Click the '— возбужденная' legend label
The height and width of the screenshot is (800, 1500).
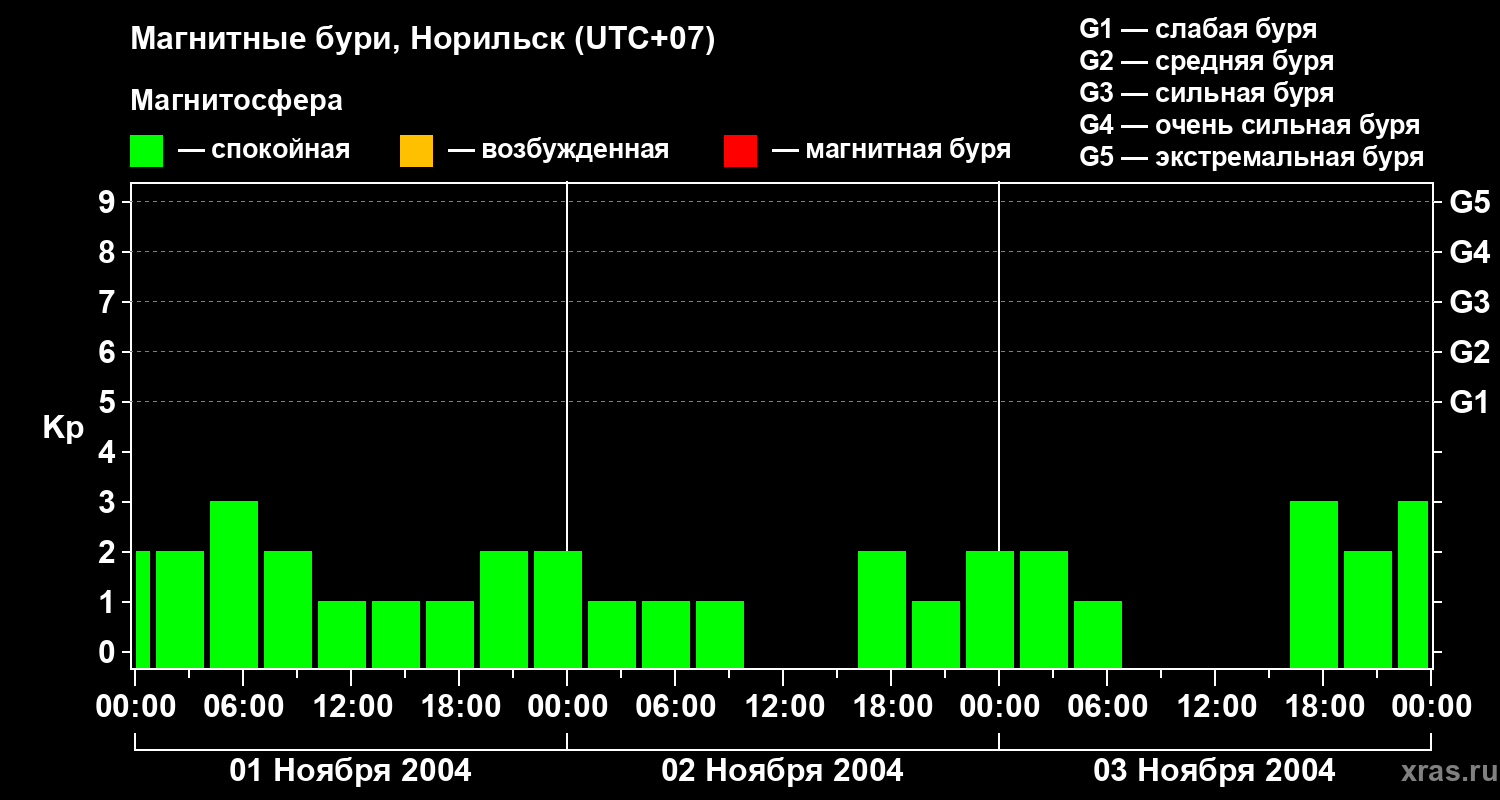click(558, 151)
